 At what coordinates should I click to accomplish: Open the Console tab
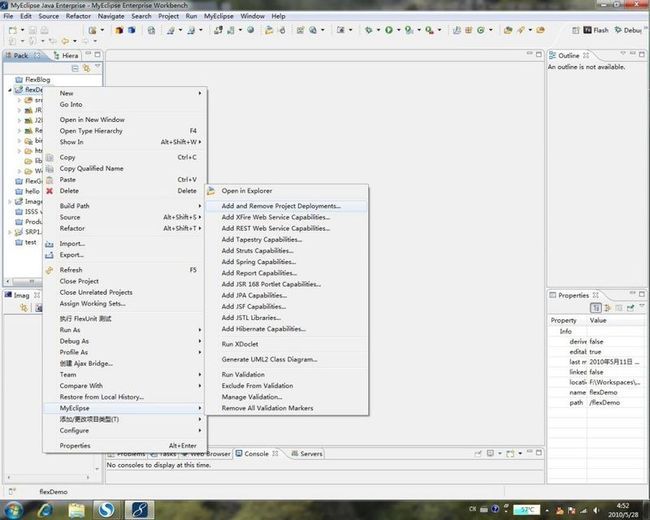coord(256,454)
